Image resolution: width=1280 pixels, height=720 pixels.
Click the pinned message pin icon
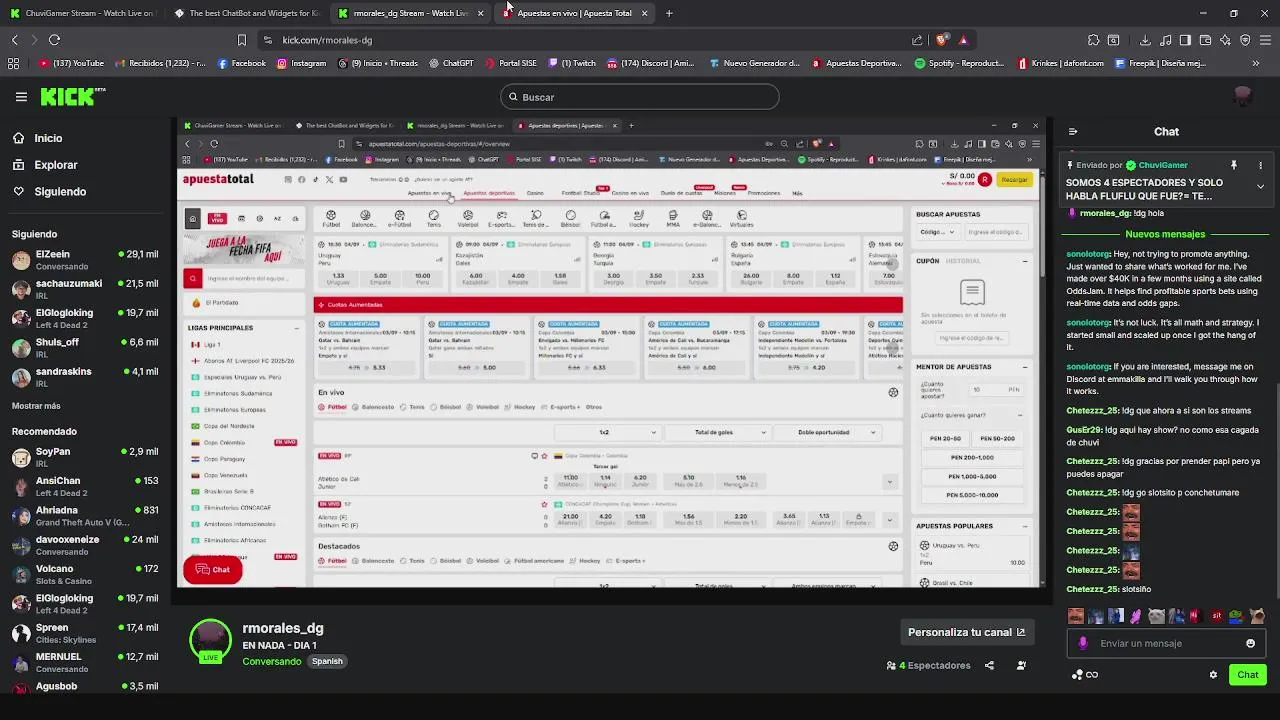(1234, 165)
